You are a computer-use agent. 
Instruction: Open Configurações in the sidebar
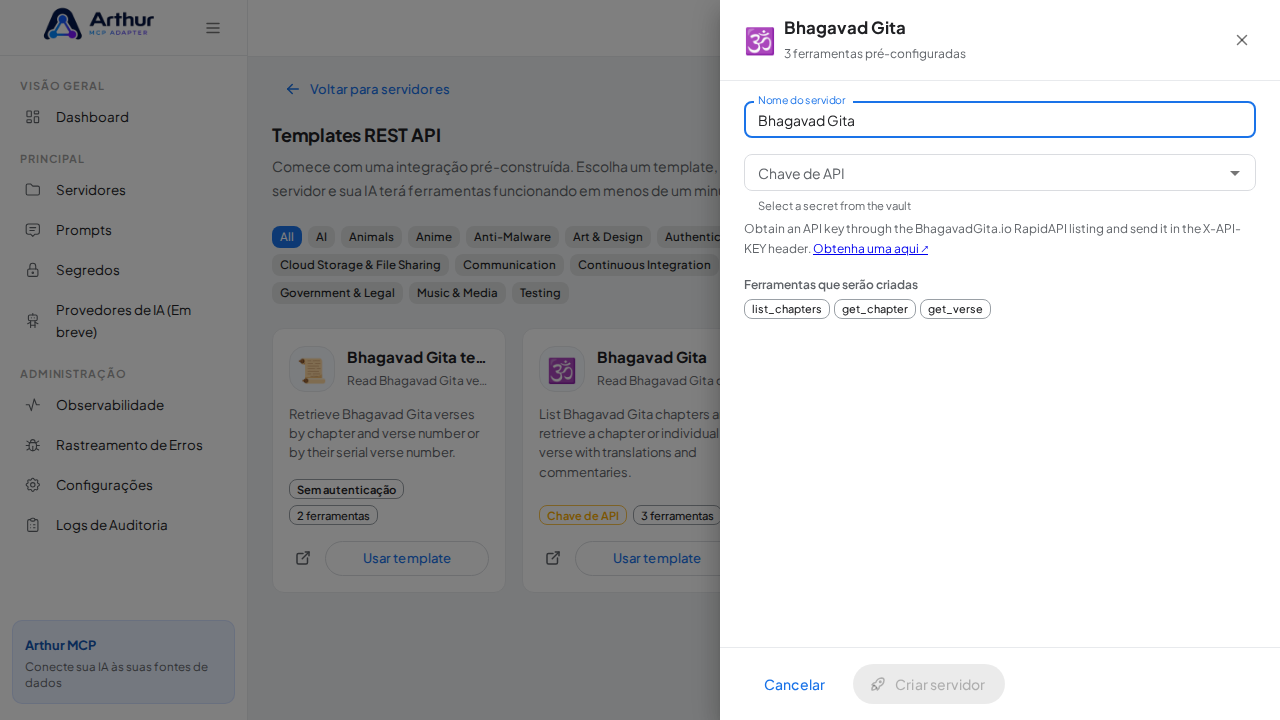[x=124, y=485]
